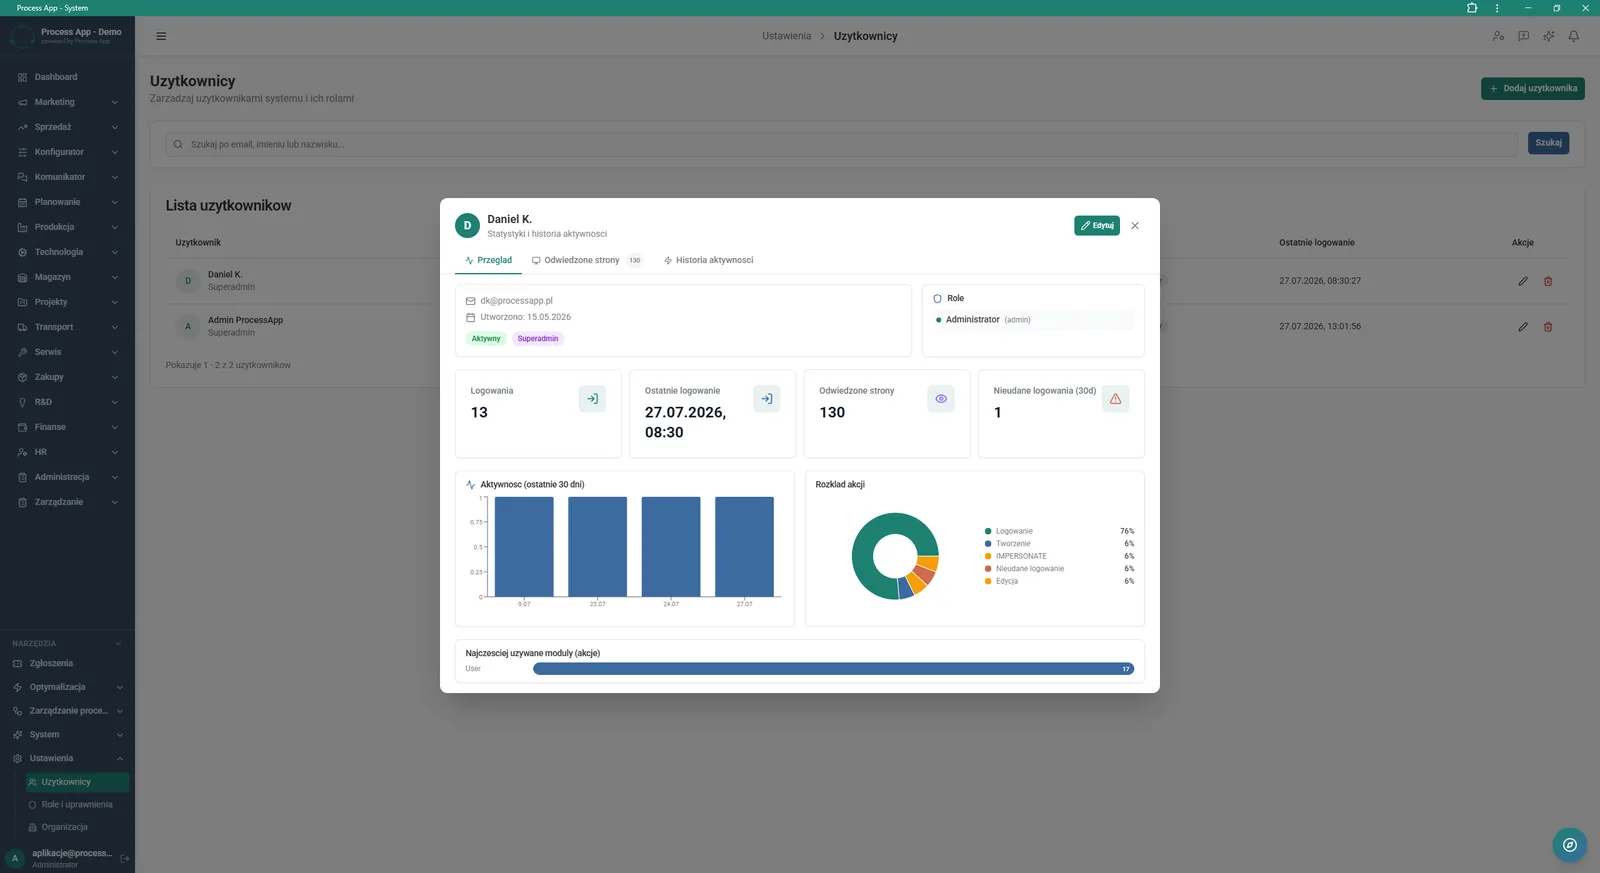The image size is (1600, 873).
Task: Open Dashboard in the sidebar
Action: 67,77
